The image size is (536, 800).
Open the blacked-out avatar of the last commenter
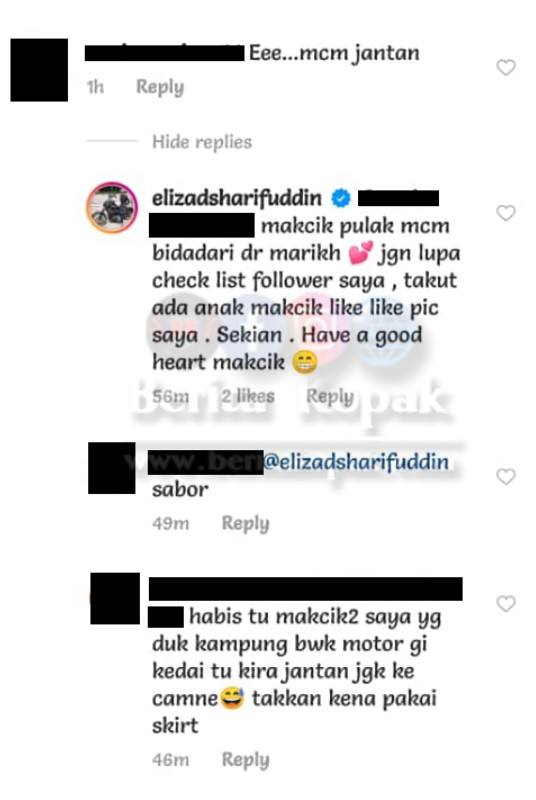(x=115, y=598)
